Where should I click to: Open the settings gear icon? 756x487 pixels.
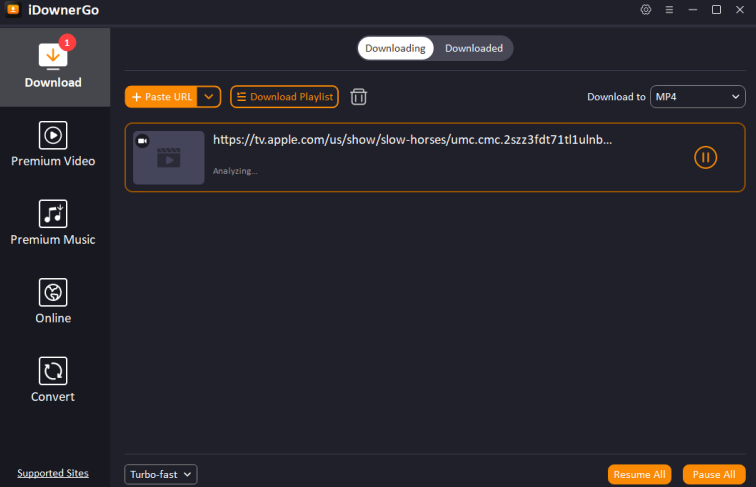click(x=645, y=10)
